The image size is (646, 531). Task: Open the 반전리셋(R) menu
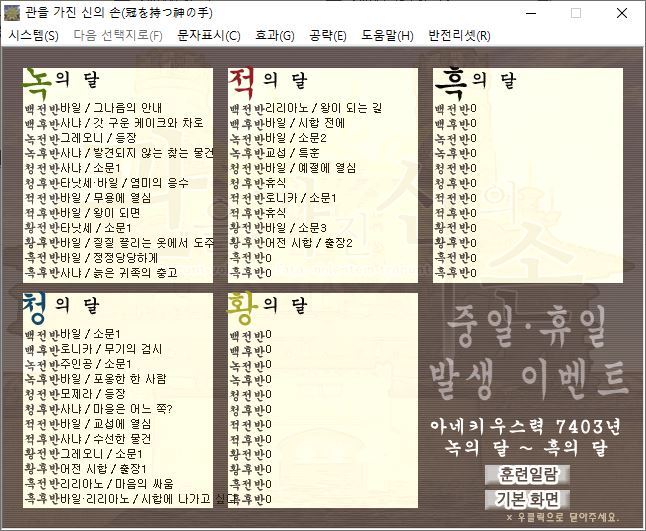(x=459, y=36)
